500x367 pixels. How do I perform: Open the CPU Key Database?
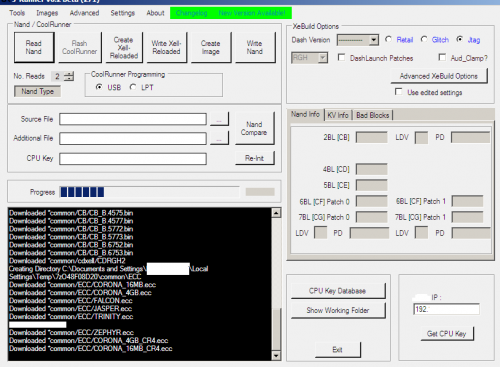[x=338, y=291]
